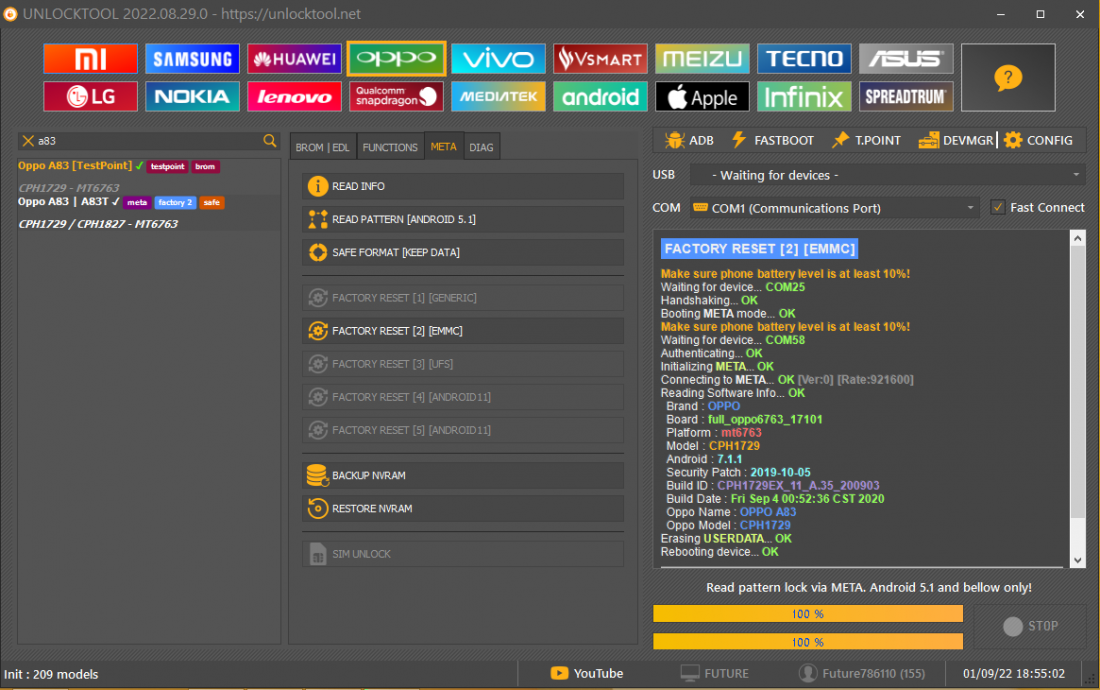
Task: Select the Apple brand logo
Action: [702, 97]
